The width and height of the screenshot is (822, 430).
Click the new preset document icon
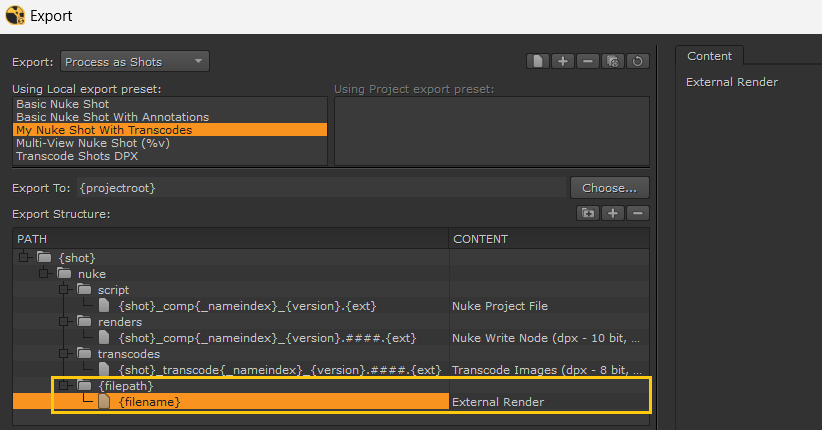538,62
